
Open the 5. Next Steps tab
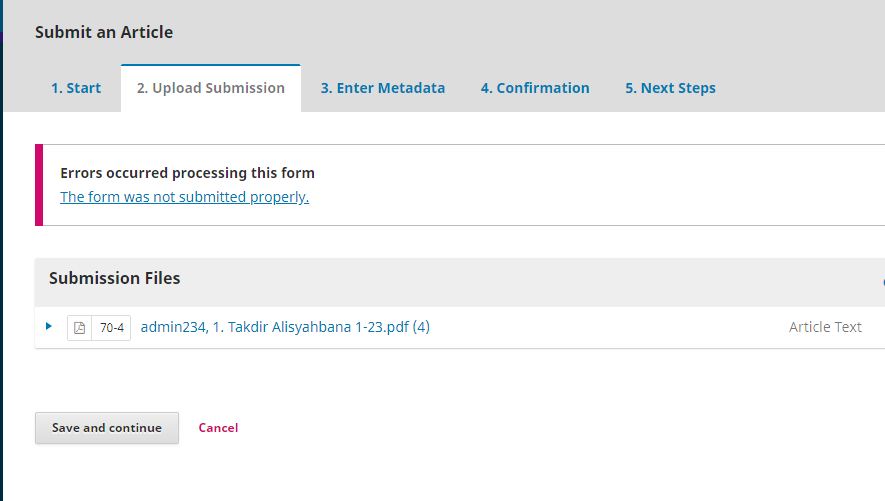tap(671, 88)
